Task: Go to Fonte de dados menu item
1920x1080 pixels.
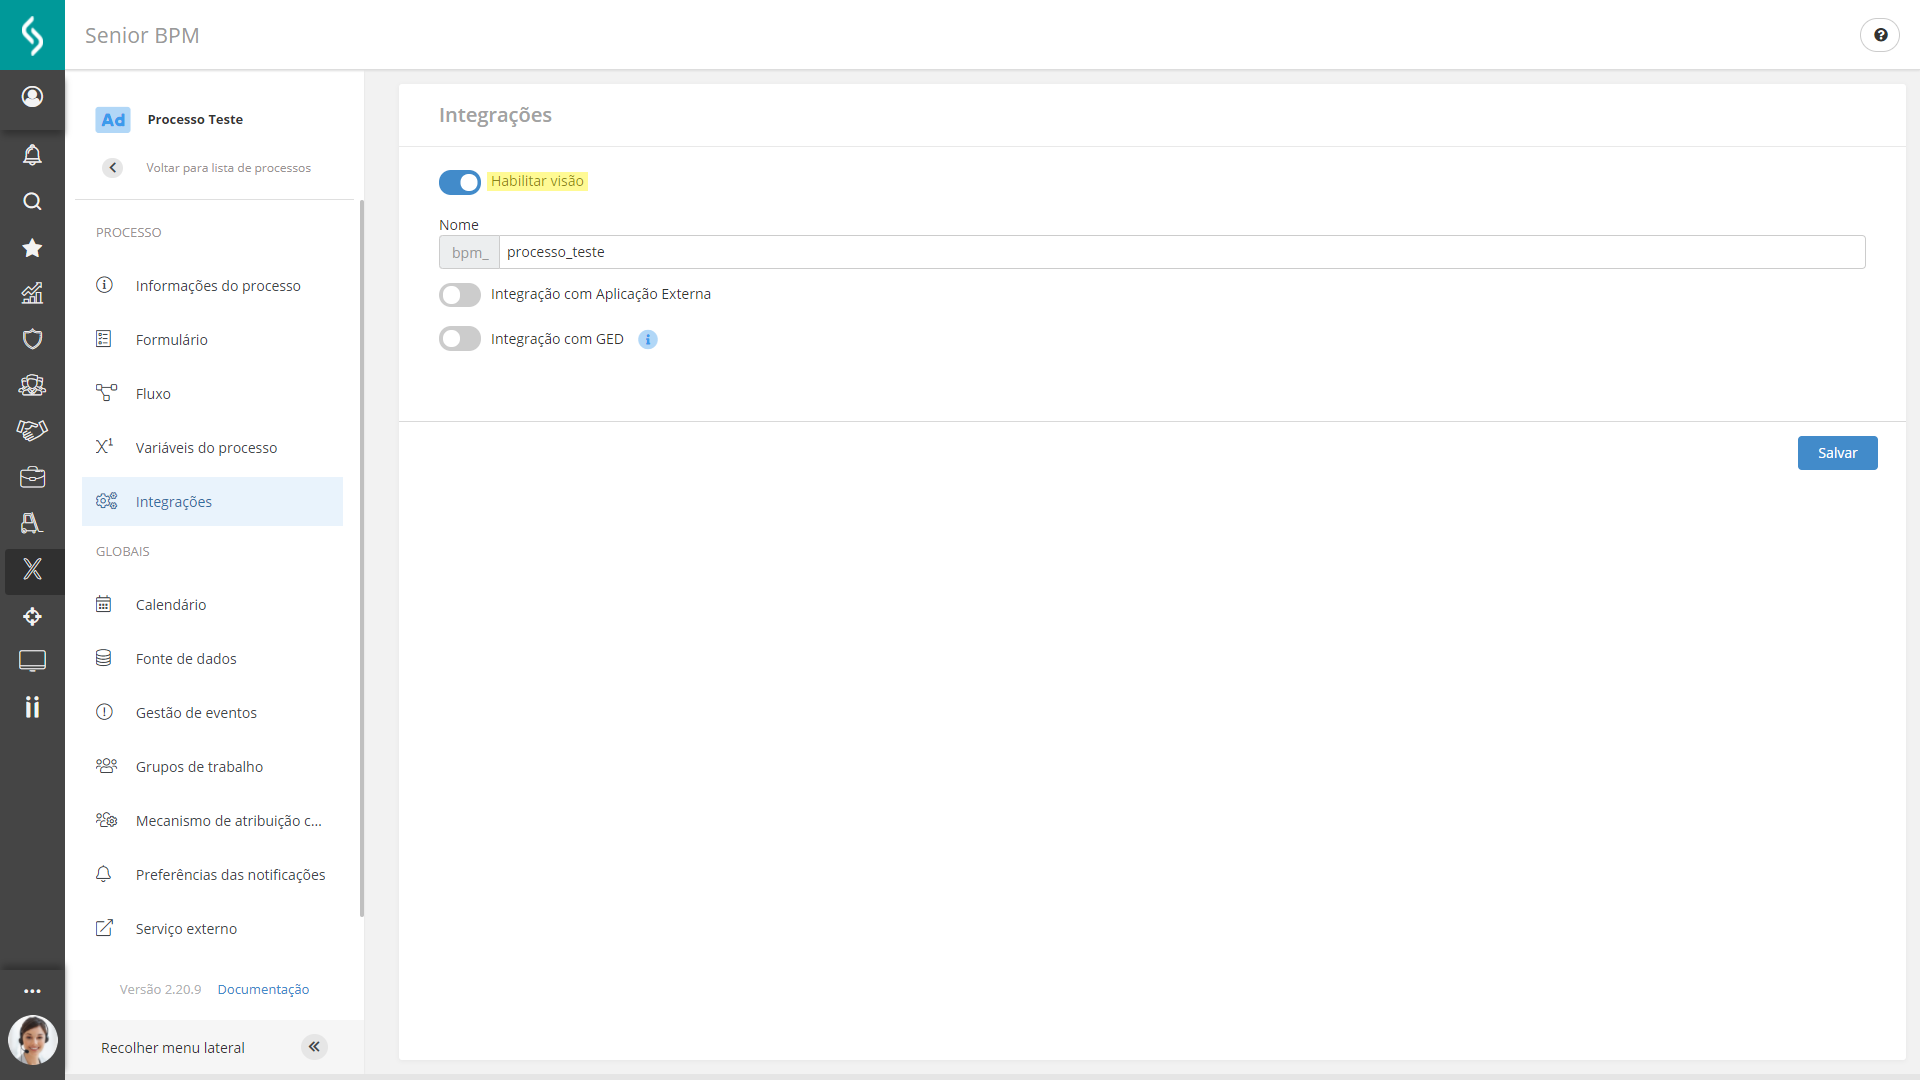Action: tap(186, 659)
